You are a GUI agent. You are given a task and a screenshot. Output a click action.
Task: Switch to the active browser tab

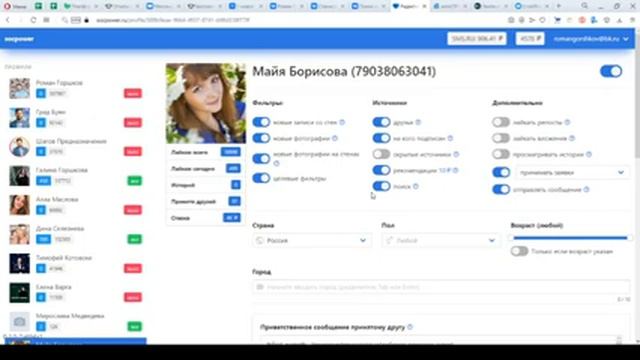[x=409, y=6]
